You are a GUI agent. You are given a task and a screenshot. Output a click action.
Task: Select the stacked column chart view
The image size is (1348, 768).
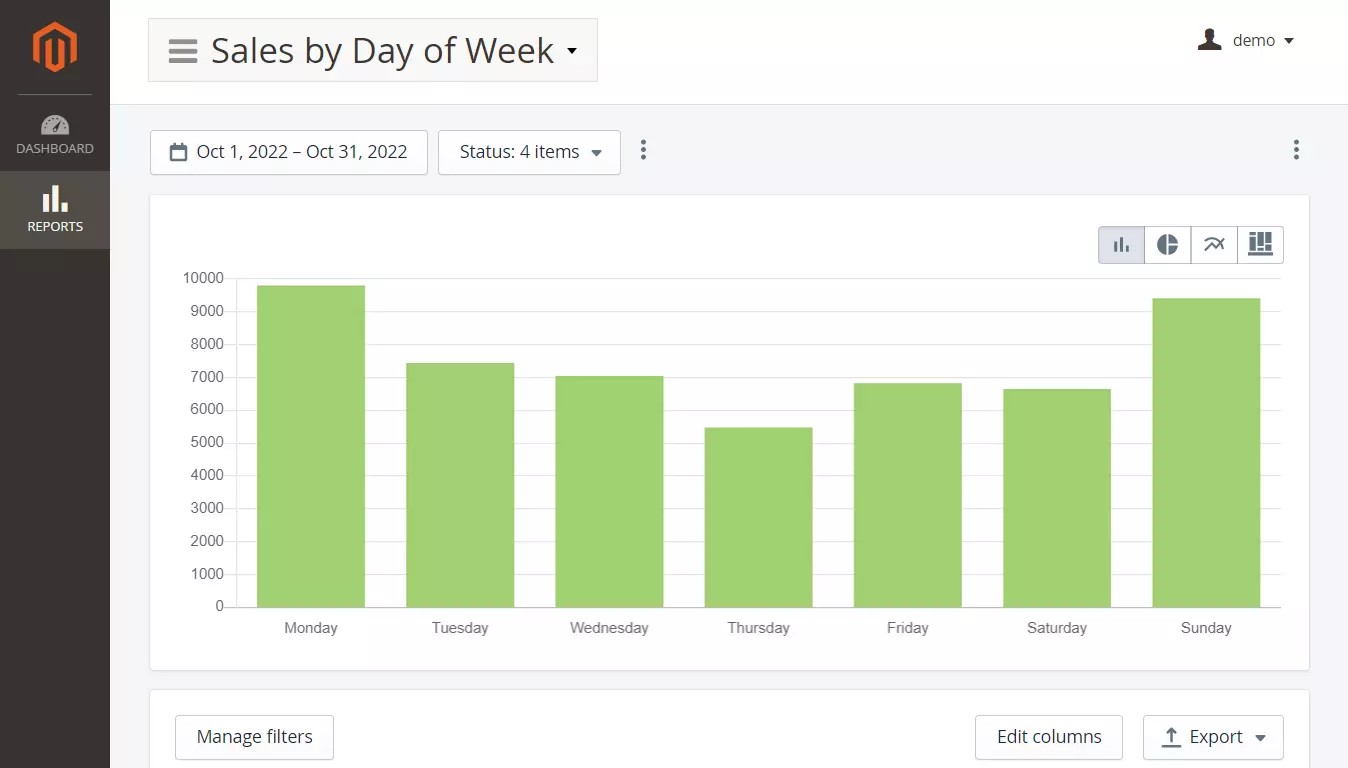(x=1260, y=245)
